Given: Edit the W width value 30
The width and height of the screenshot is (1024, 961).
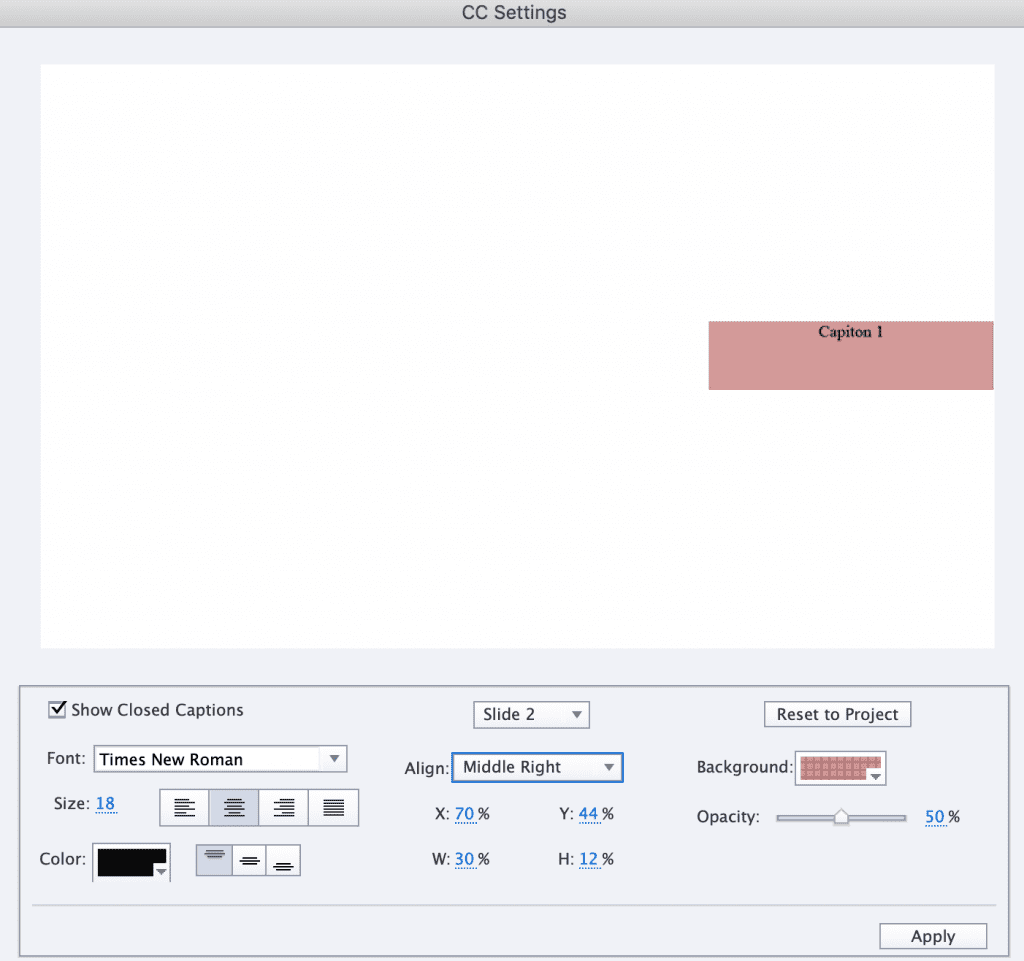Looking at the screenshot, I should pos(464,859).
